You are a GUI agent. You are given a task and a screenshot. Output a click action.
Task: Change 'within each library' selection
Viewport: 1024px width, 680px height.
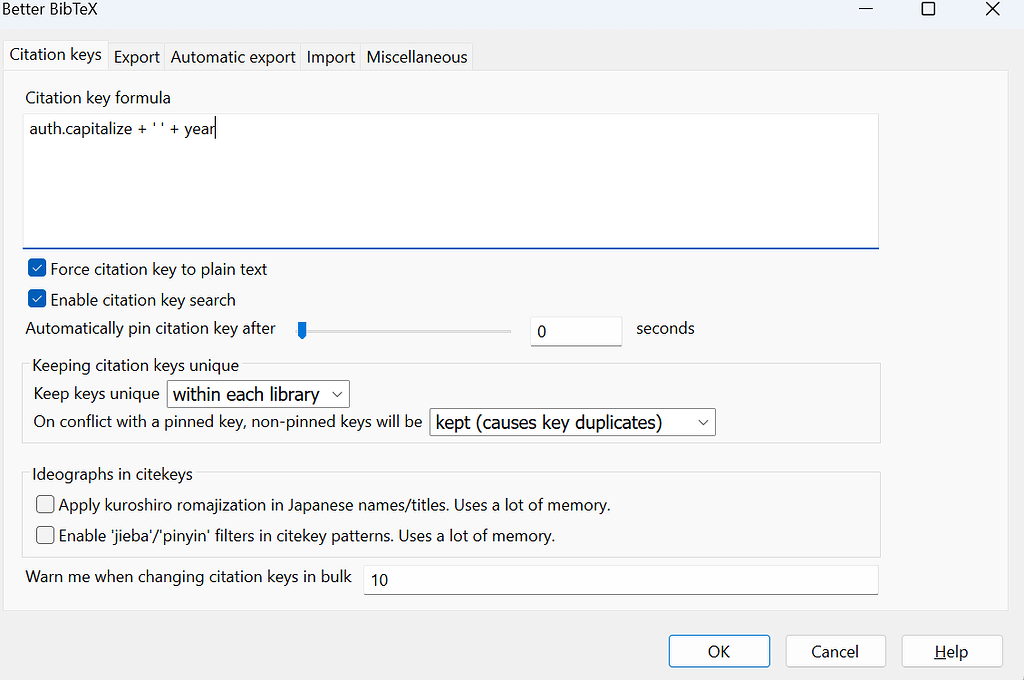pos(257,394)
